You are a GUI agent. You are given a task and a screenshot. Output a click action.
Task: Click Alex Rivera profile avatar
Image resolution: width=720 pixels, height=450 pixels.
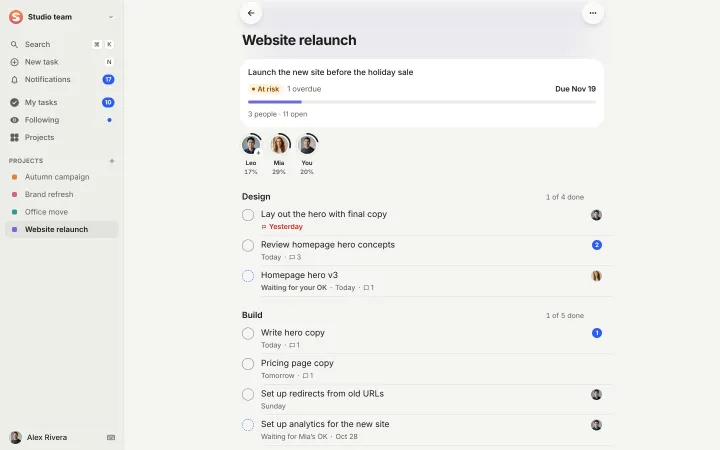(x=16, y=437)
